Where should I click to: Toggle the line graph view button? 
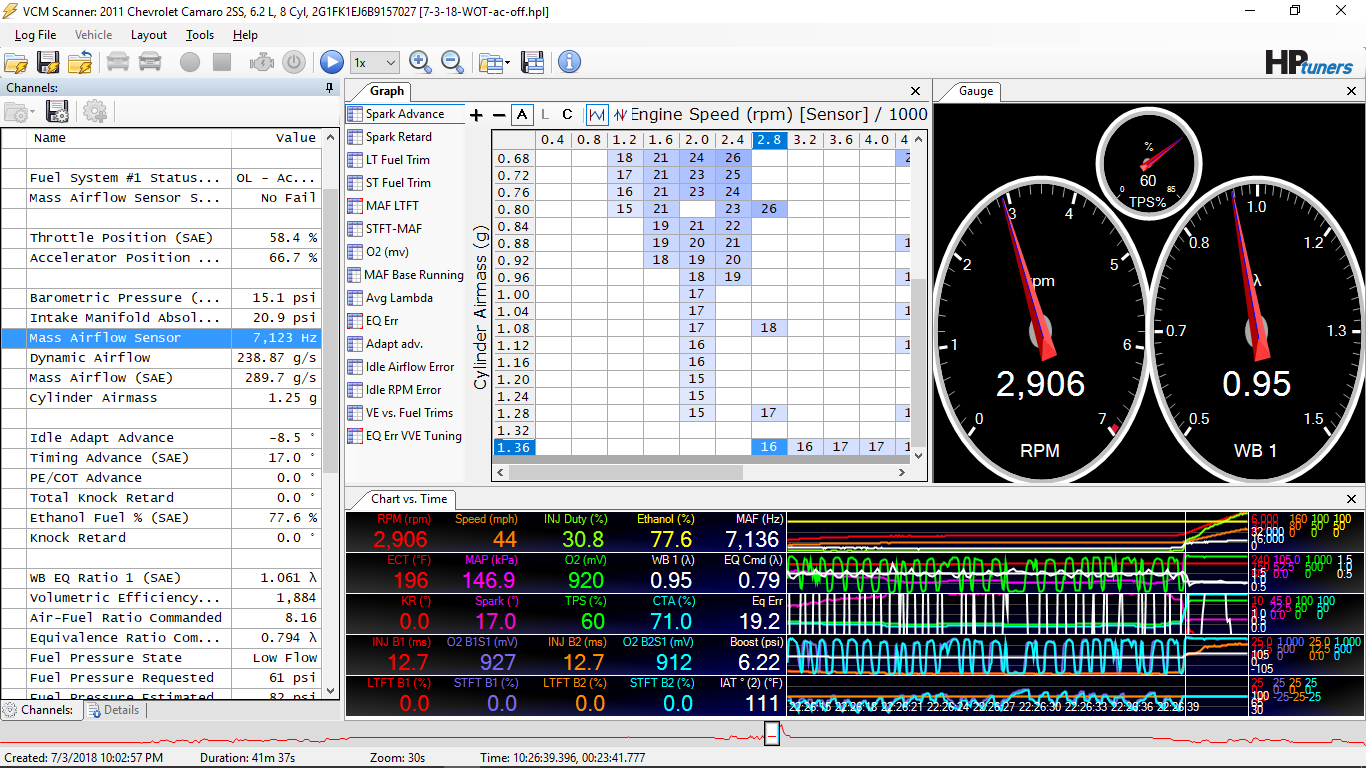pos(597,115)
